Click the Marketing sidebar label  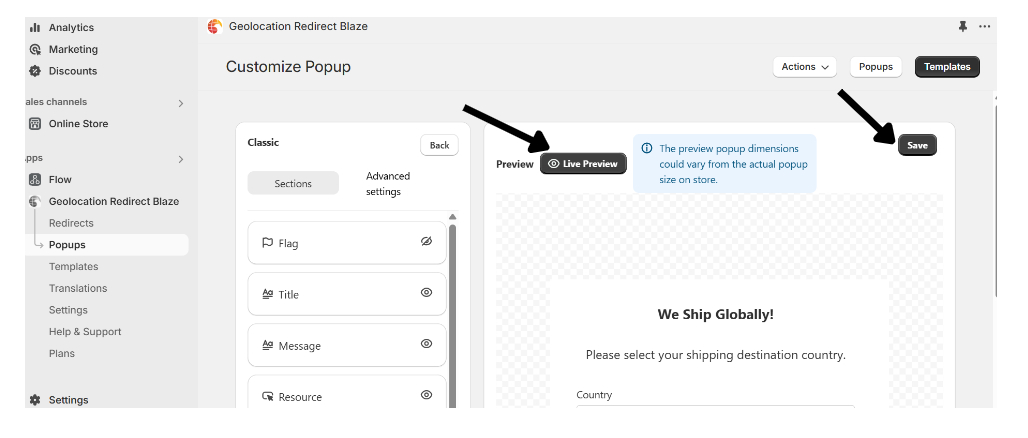pos(73,49)
